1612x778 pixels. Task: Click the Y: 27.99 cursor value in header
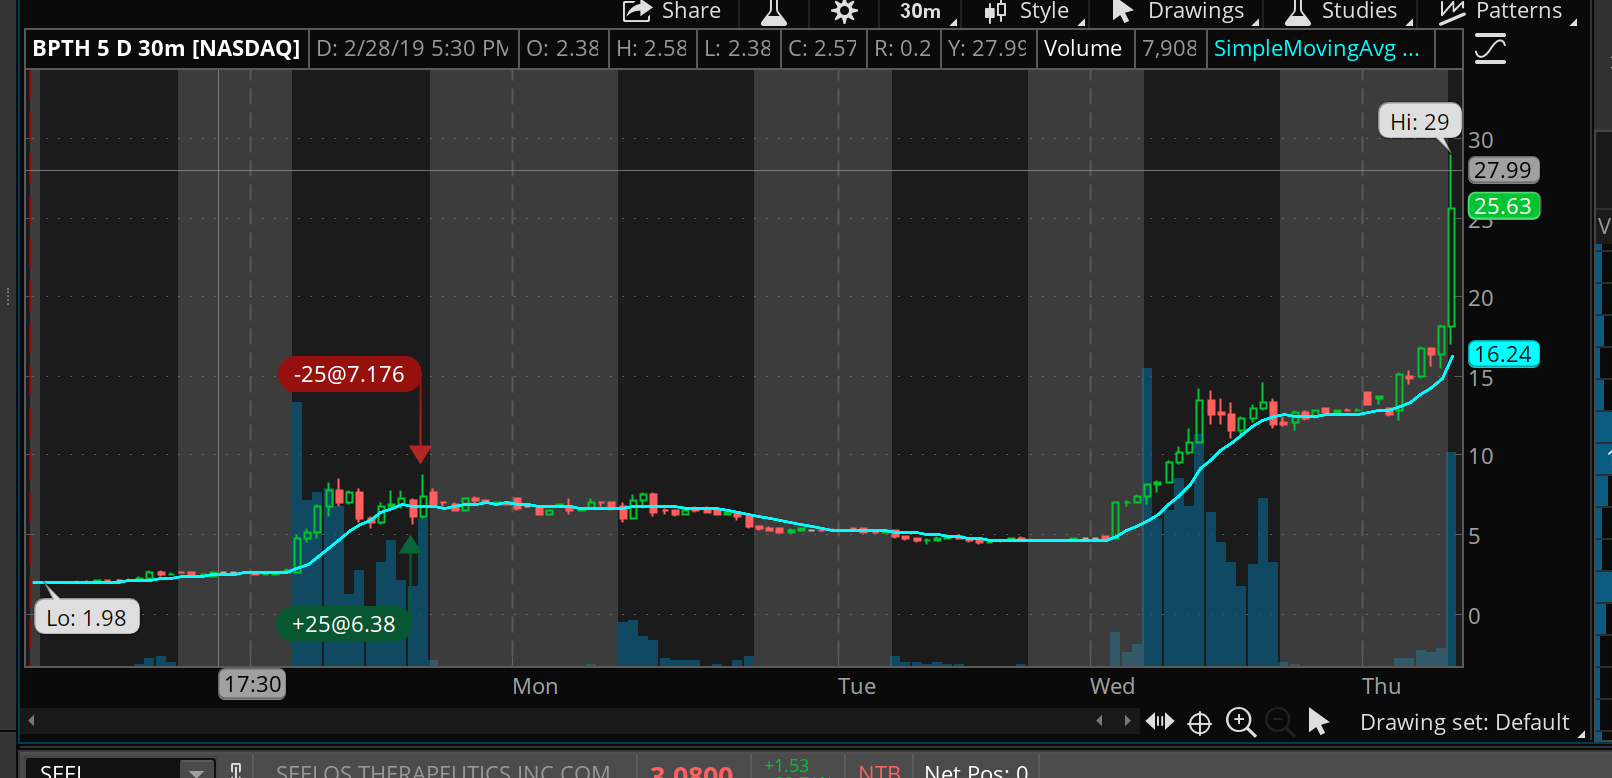coord(986,48)
